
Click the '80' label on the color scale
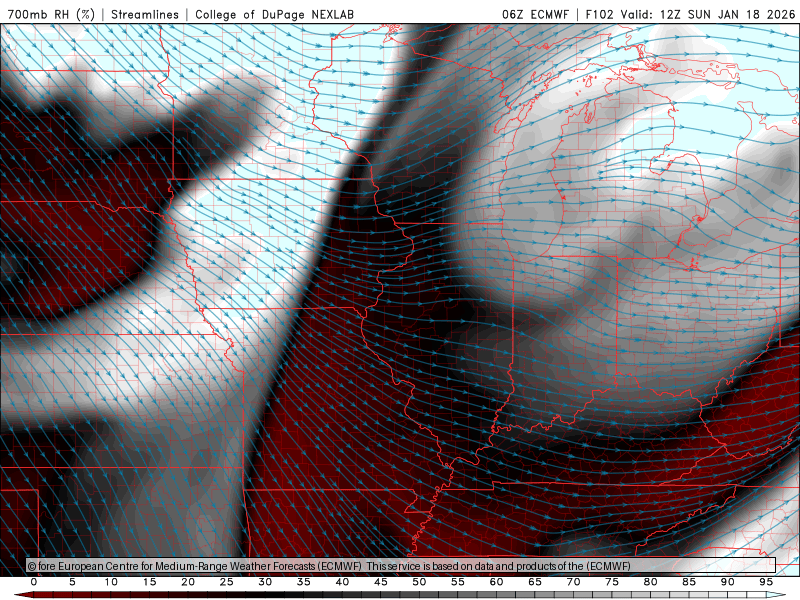tap(651, 582)
